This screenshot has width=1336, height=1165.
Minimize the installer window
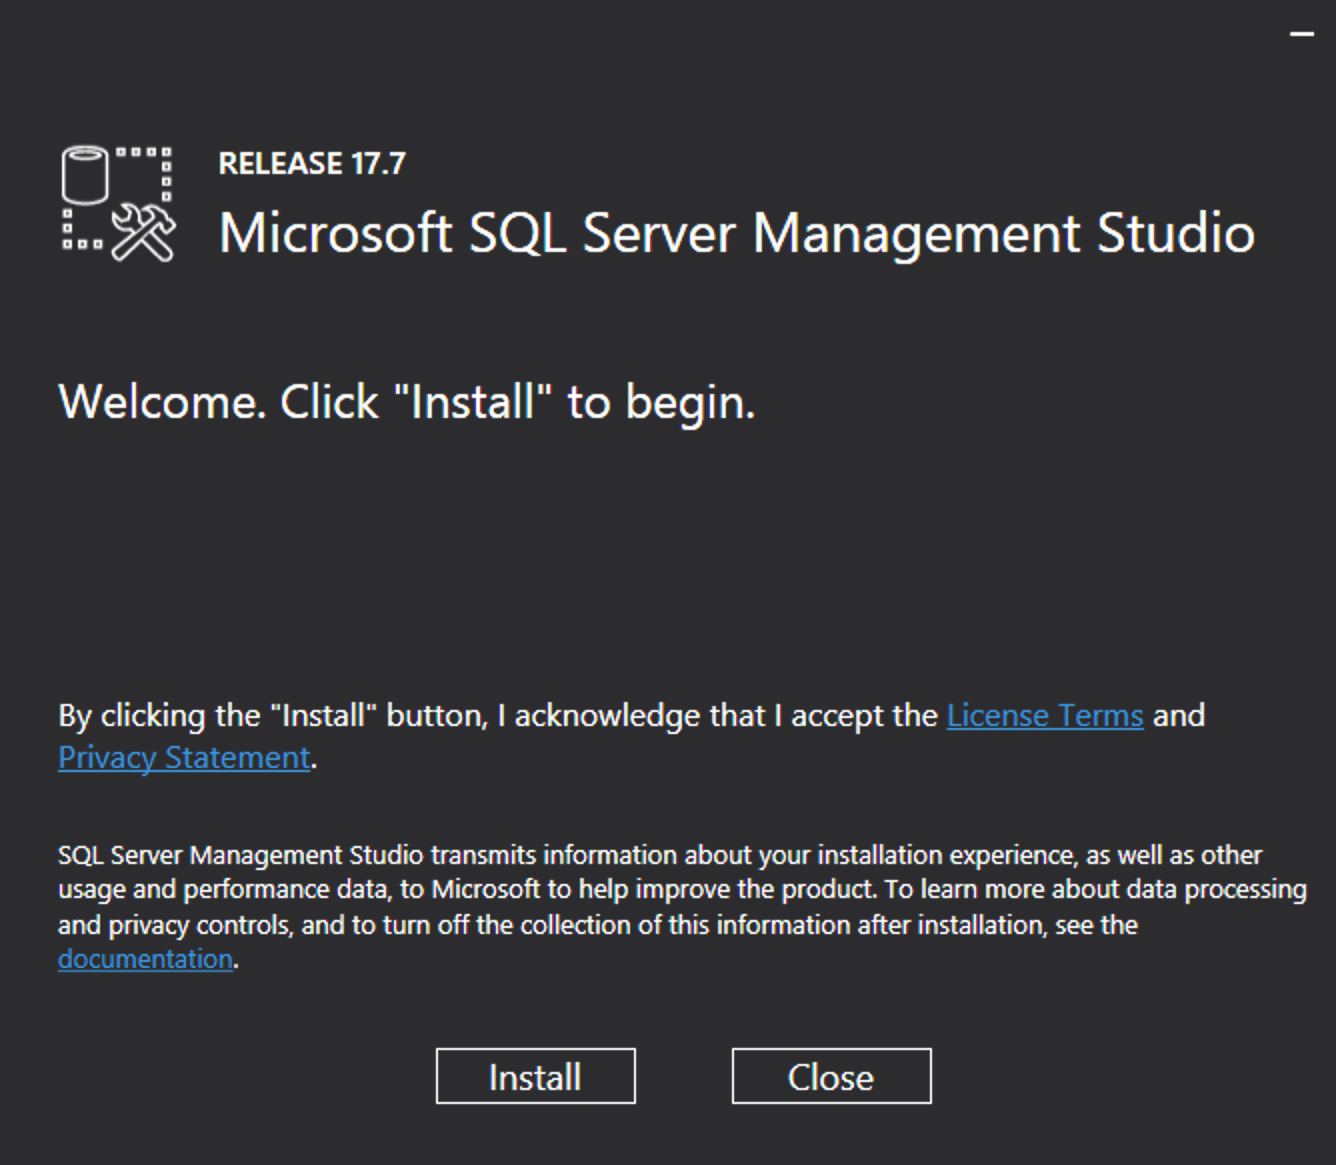click(x=1302, y=34)
